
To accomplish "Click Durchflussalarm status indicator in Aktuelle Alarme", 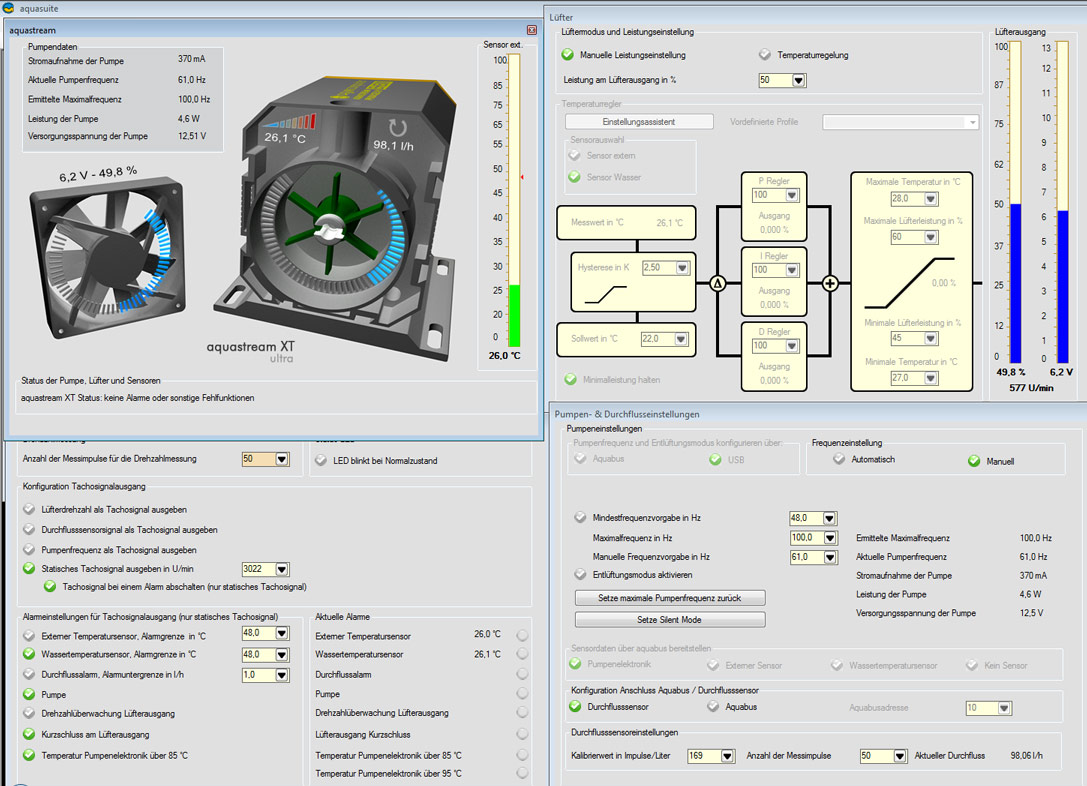I will (x=522, y=674).
